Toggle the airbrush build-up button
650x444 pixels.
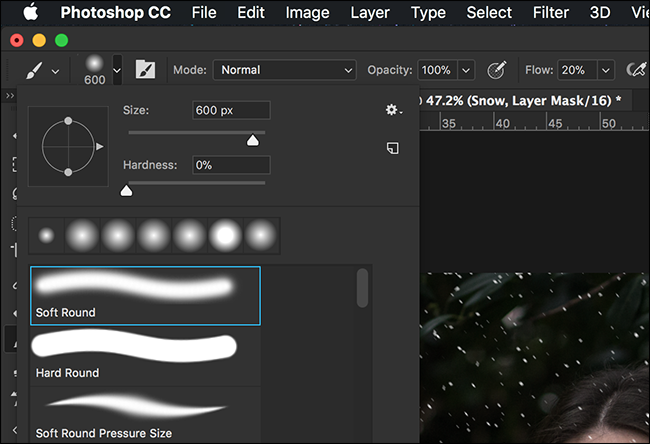pyautogui.click(x=637, y=70)
